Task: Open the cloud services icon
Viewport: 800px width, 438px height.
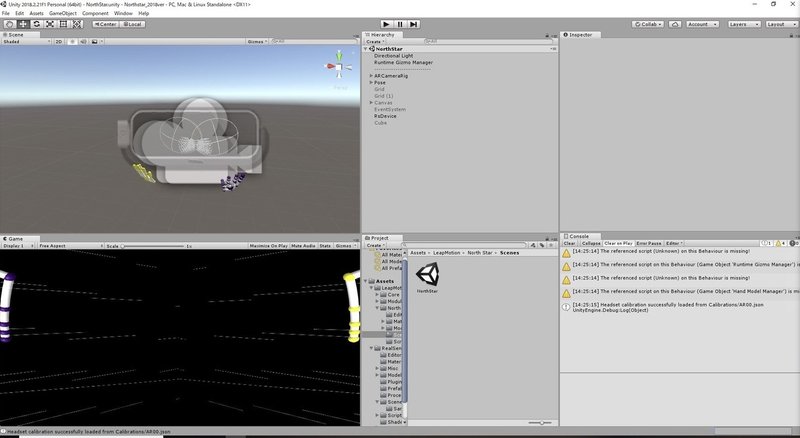Action: point(675,24)
